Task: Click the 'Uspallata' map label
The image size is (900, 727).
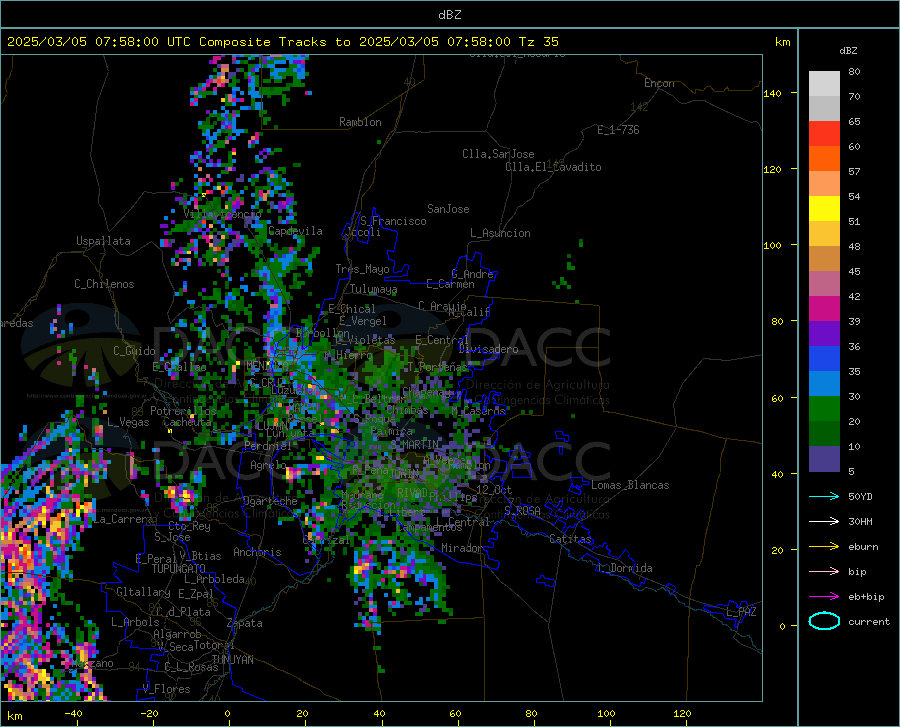Action: (x=103, y=241)
